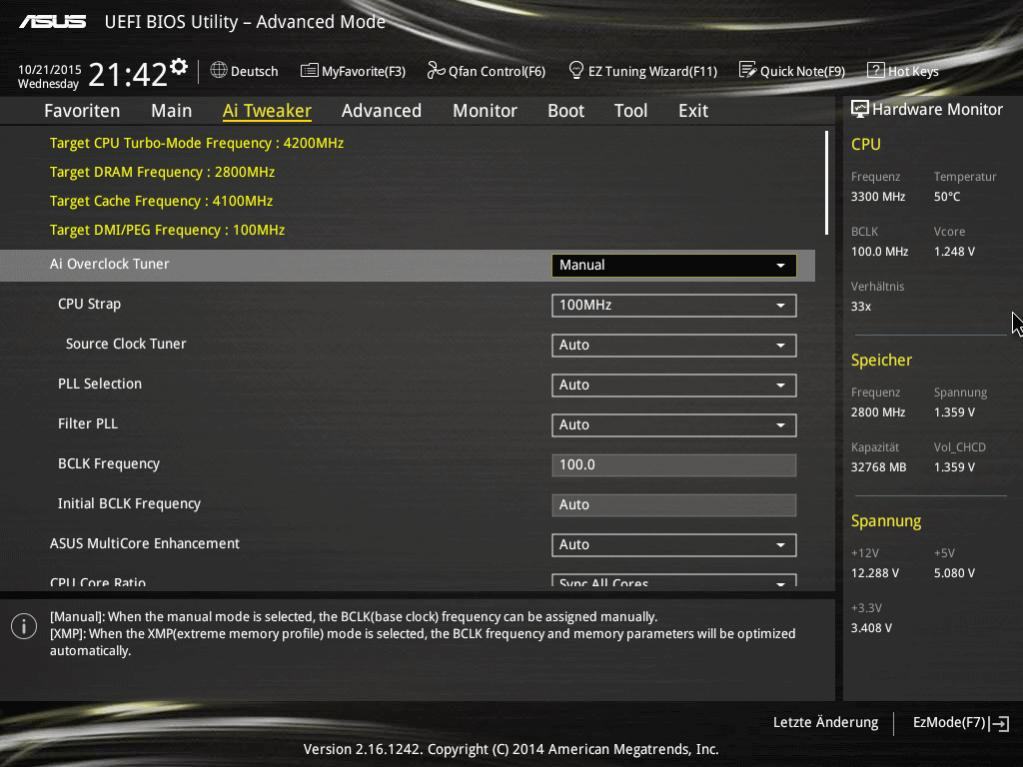Screen dimensions: 1023x767
Task: Launch Qfan Control(F6)
Action: [486, 70]
